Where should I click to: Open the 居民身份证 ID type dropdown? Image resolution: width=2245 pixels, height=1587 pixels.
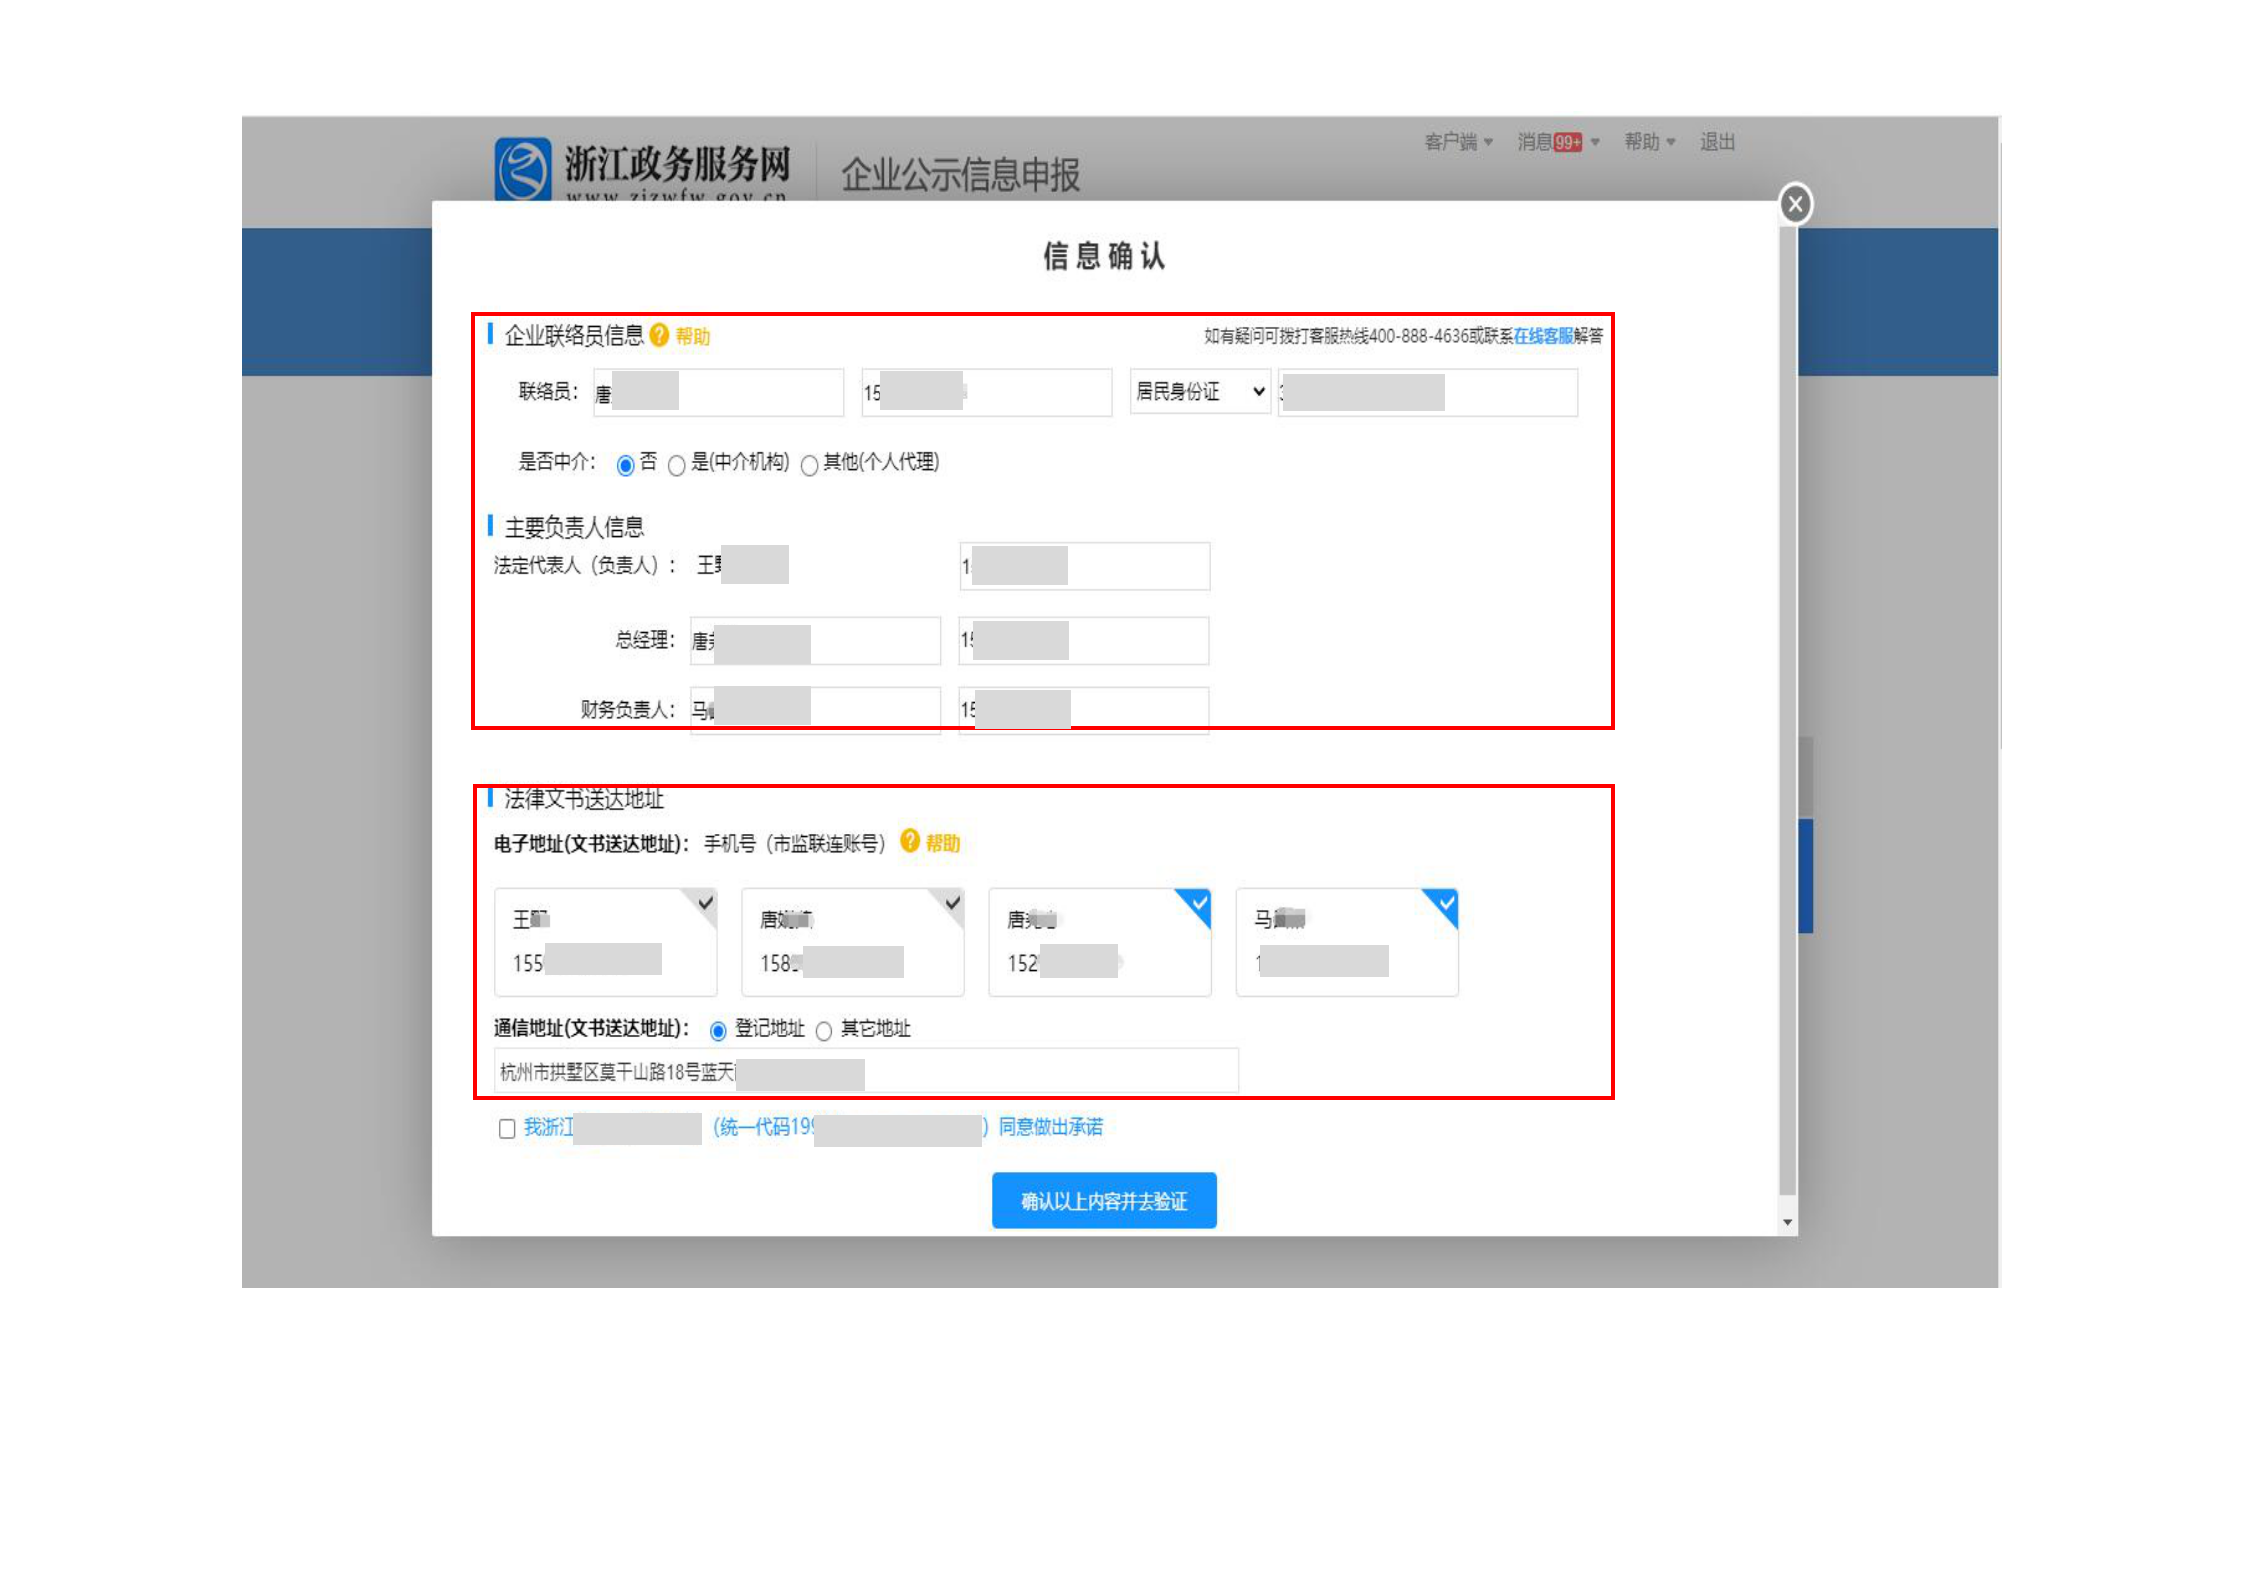(x=1200, y=392)
